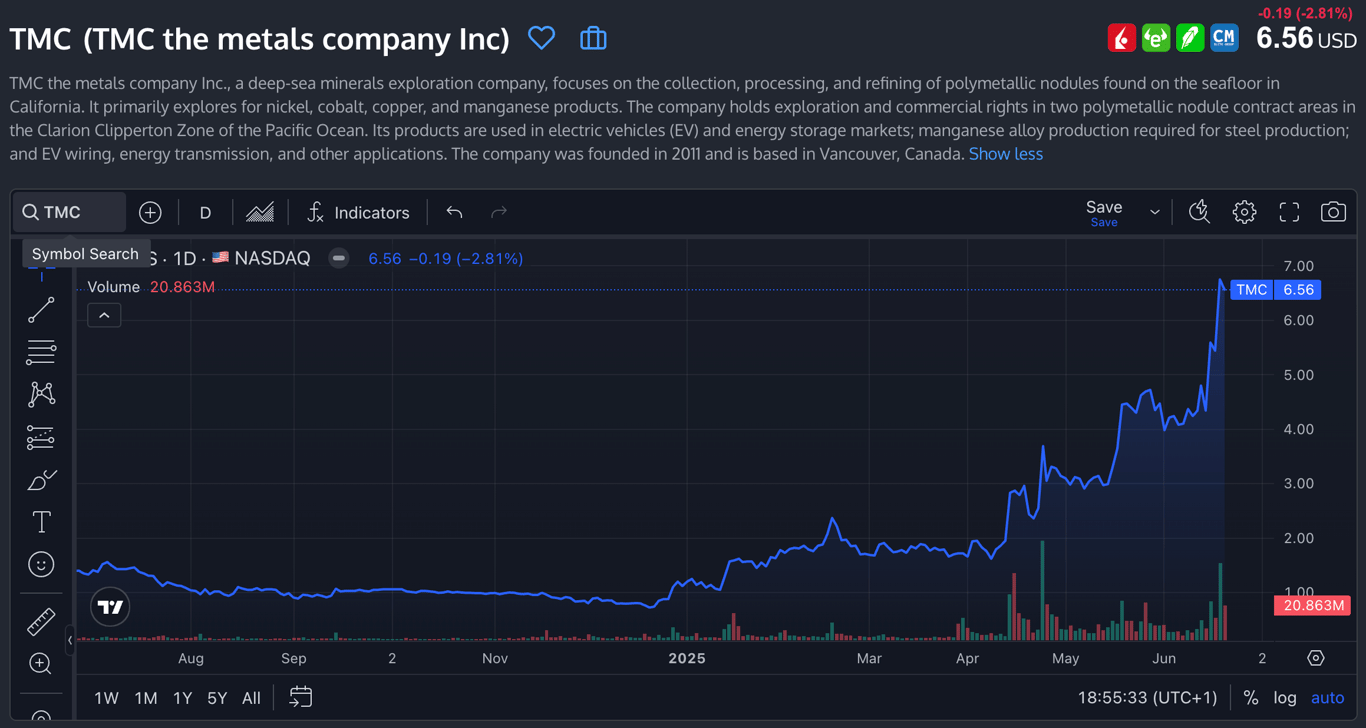Choose the text annotation tool
The width and height of the screenshot is (1366, 728).
click(x=41, y=522)
